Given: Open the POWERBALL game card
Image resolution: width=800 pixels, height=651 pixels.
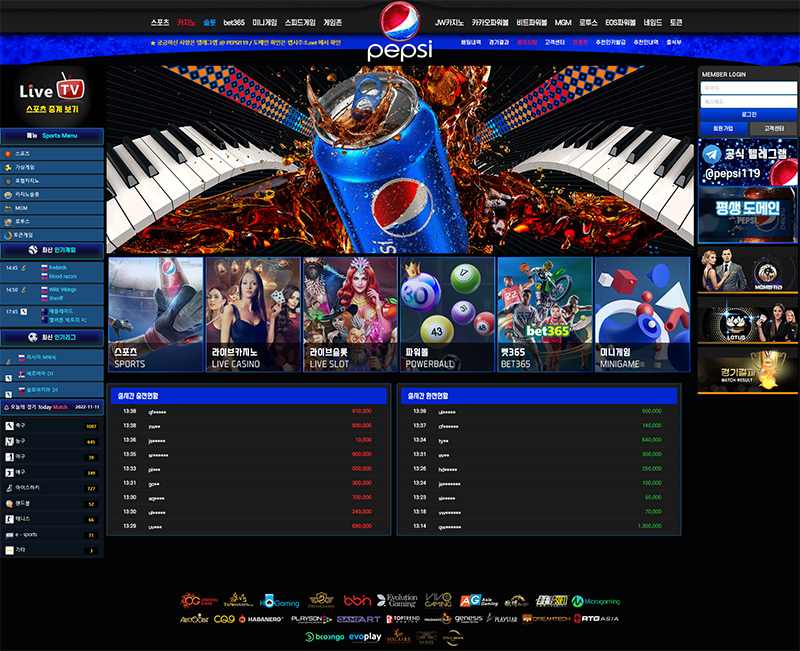Looking at the screenshot, I should pyautogui.click(x=447, y=314).
